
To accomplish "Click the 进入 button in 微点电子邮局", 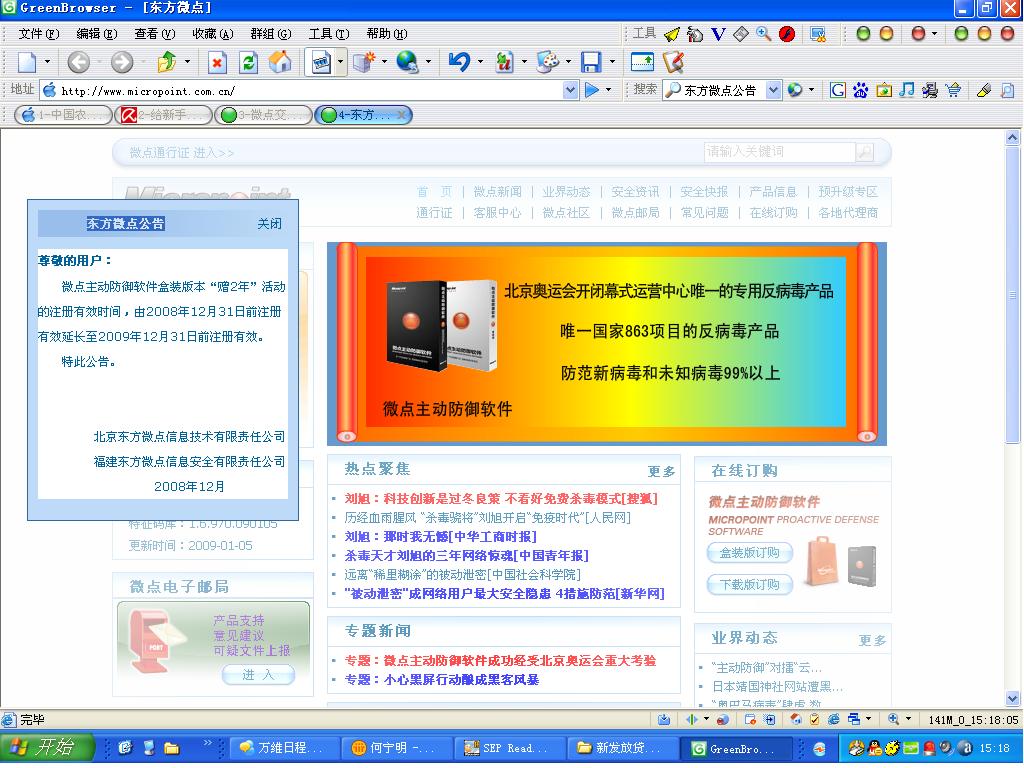I will pos(259,675).
